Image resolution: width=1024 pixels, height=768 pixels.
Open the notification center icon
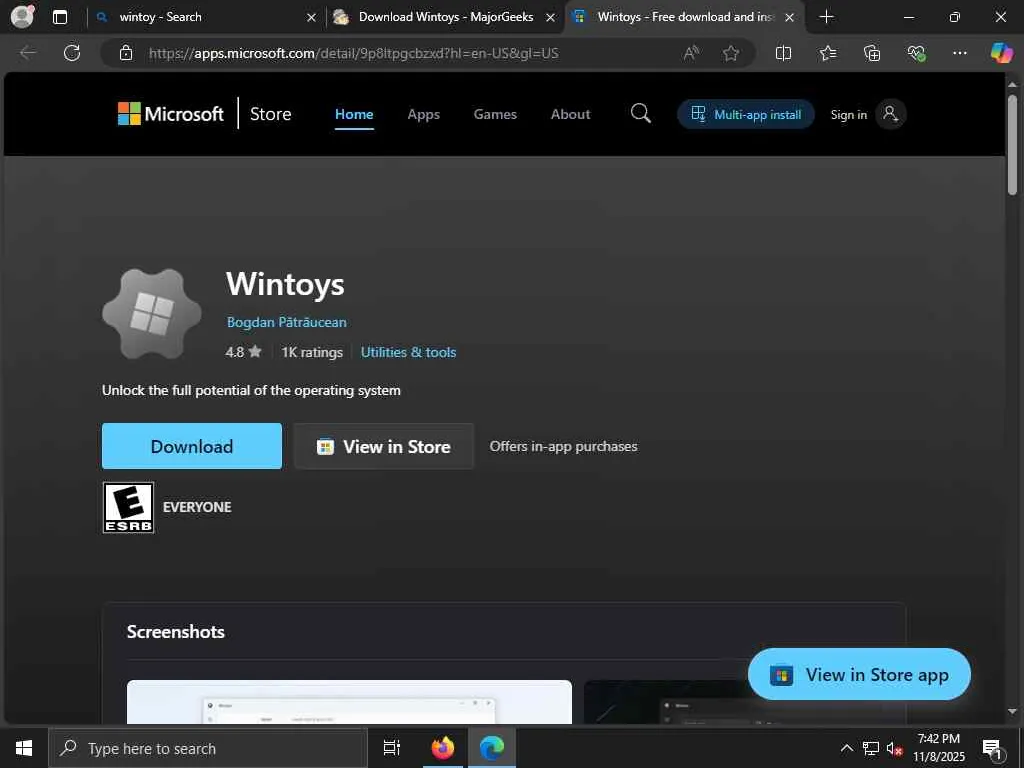(x=993, y=748)
